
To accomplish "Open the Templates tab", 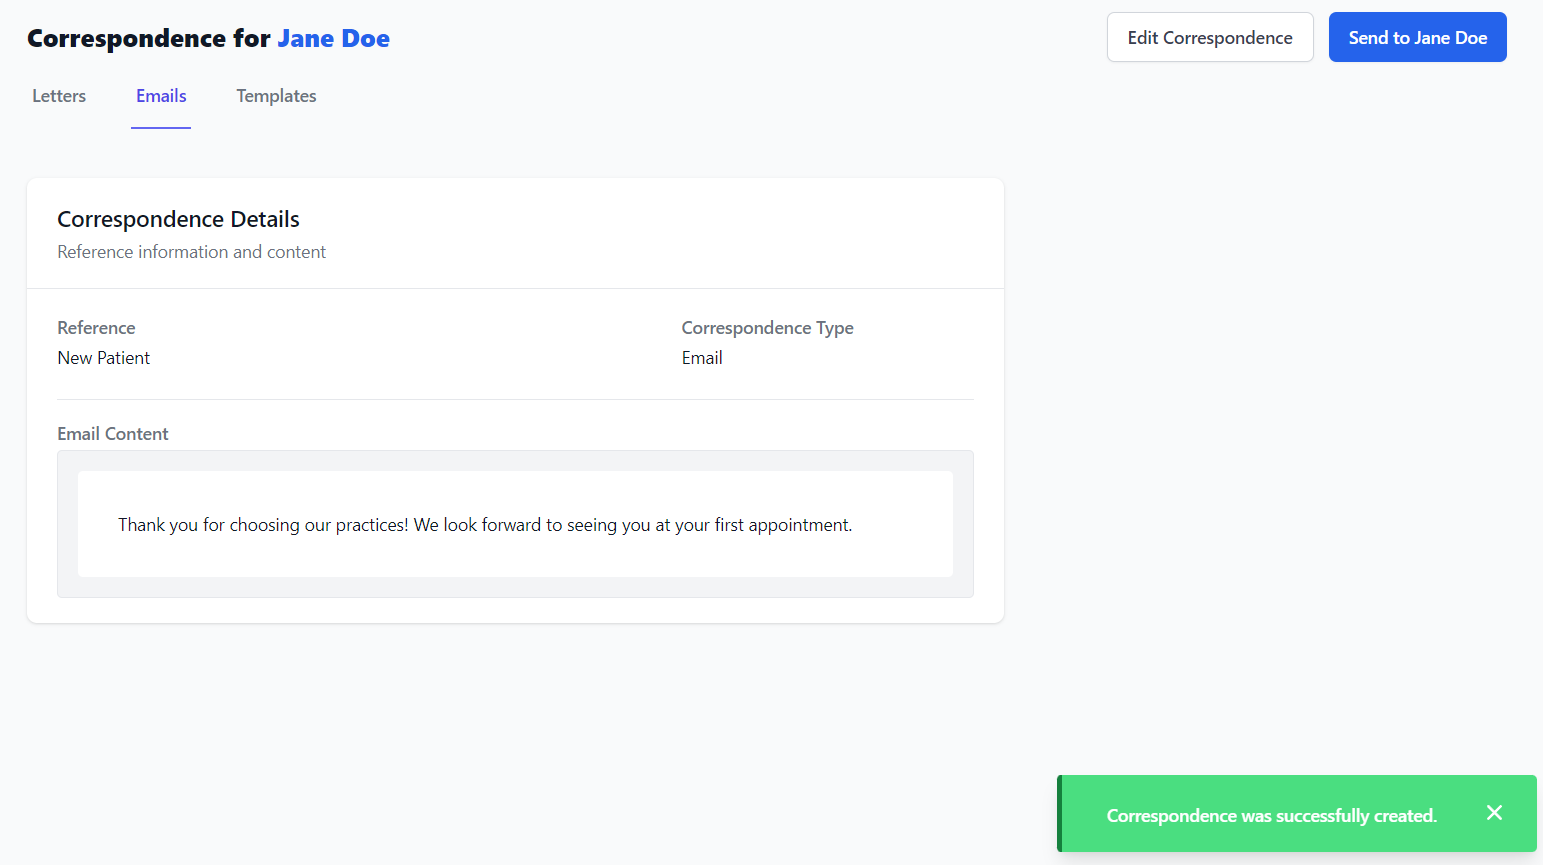I will 276,95.
